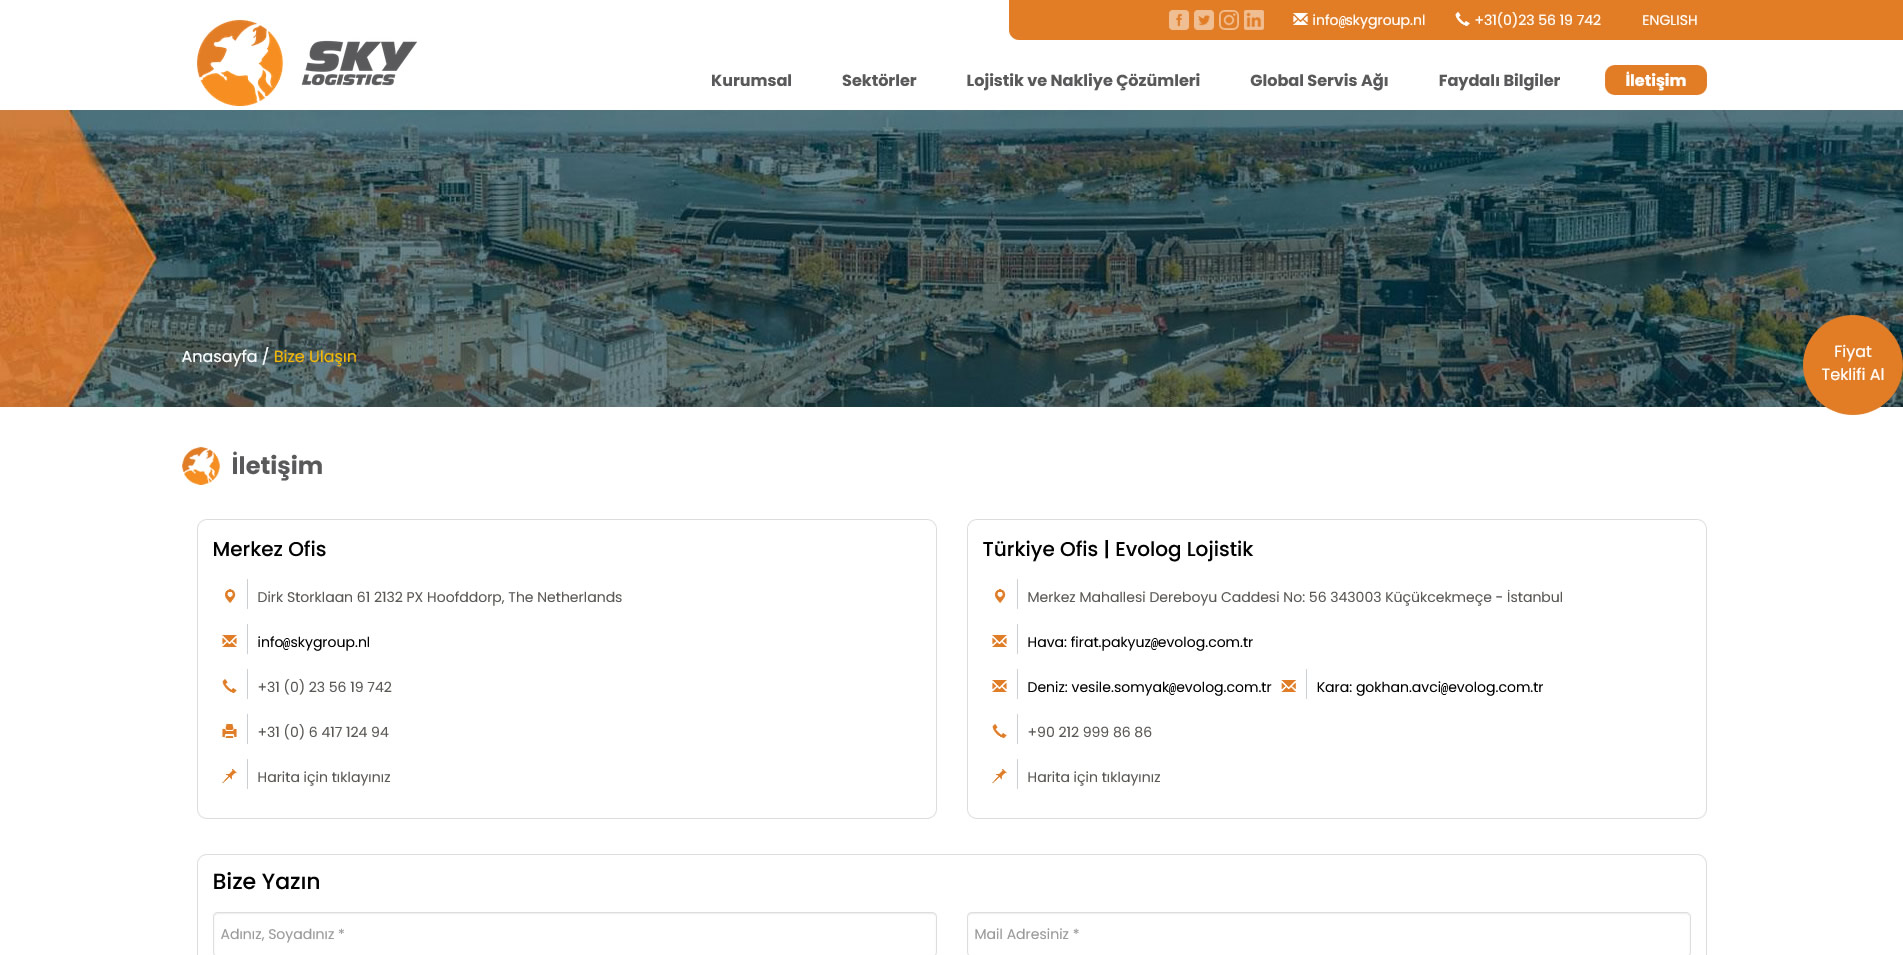Open Merkez Ofis Harita için tıklayınız link
Screen dimensions: 1903x955
click(324, 777)
